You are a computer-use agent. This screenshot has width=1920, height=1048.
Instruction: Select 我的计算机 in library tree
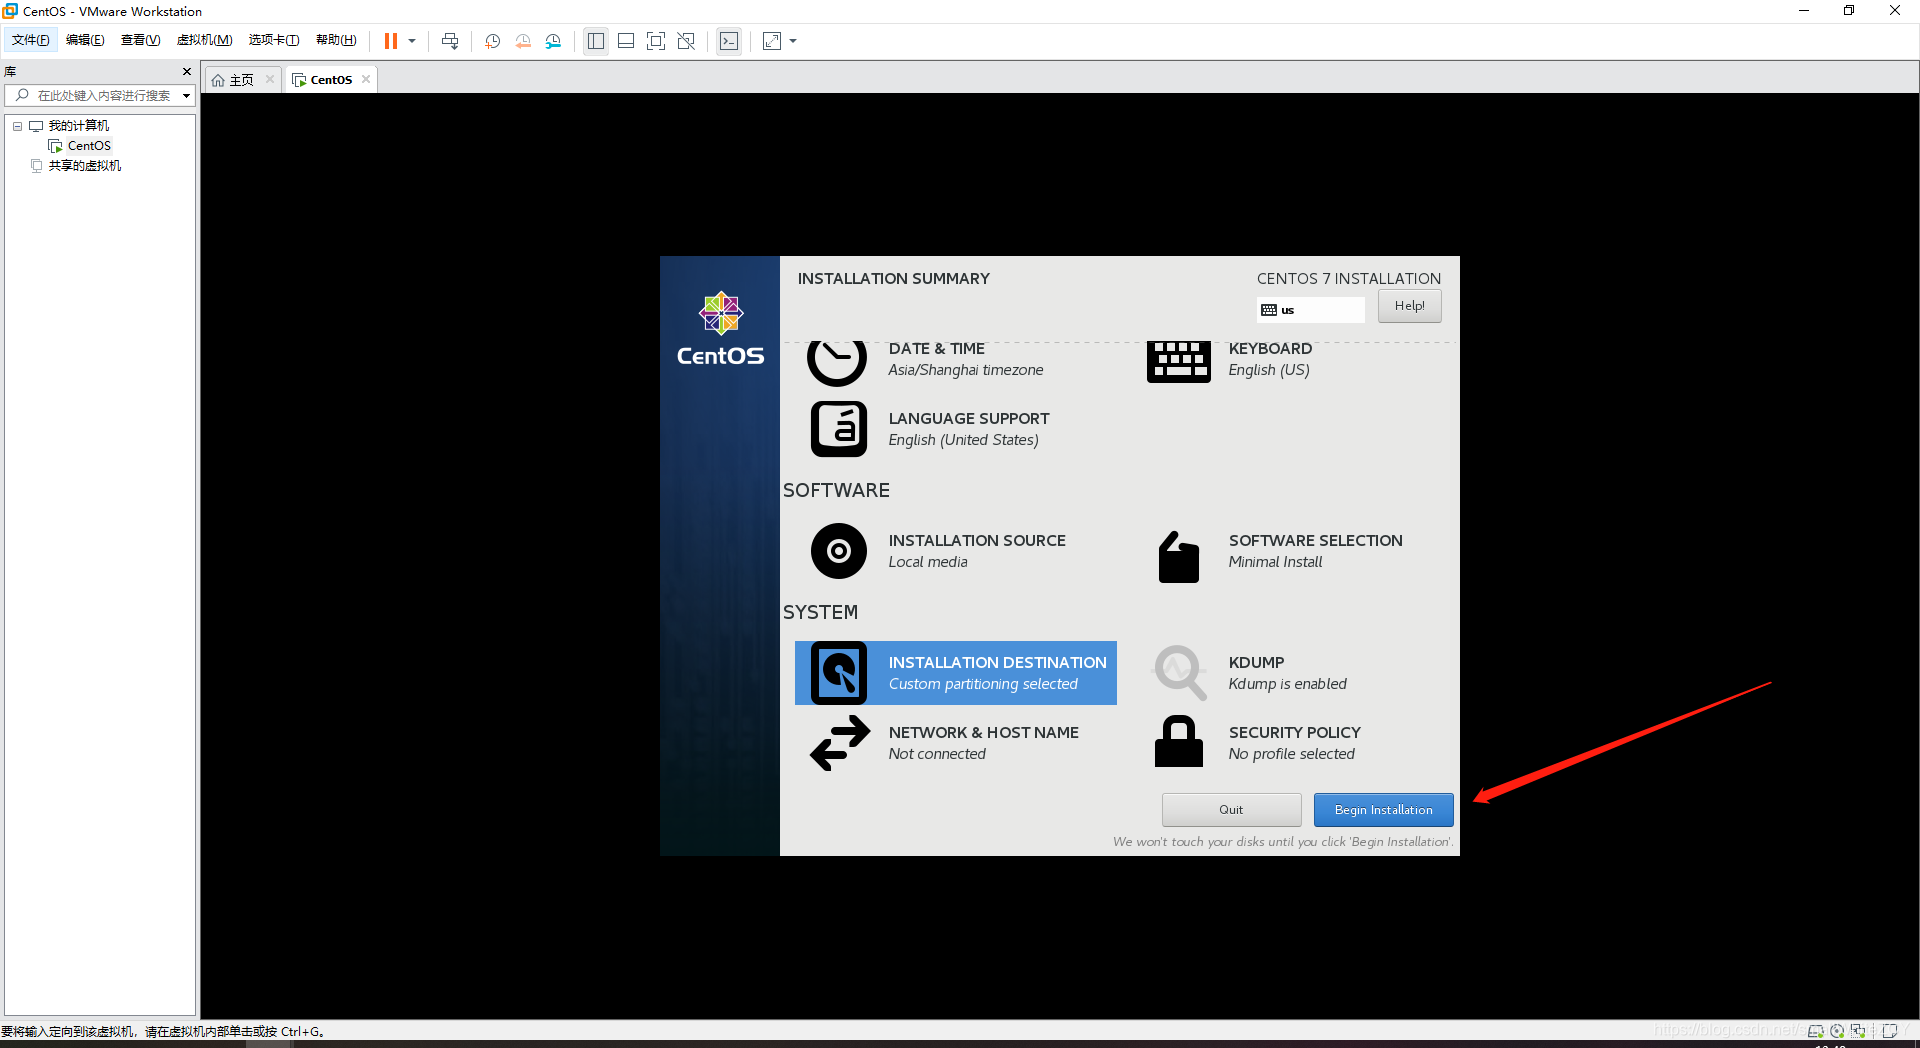coord(79,126)
